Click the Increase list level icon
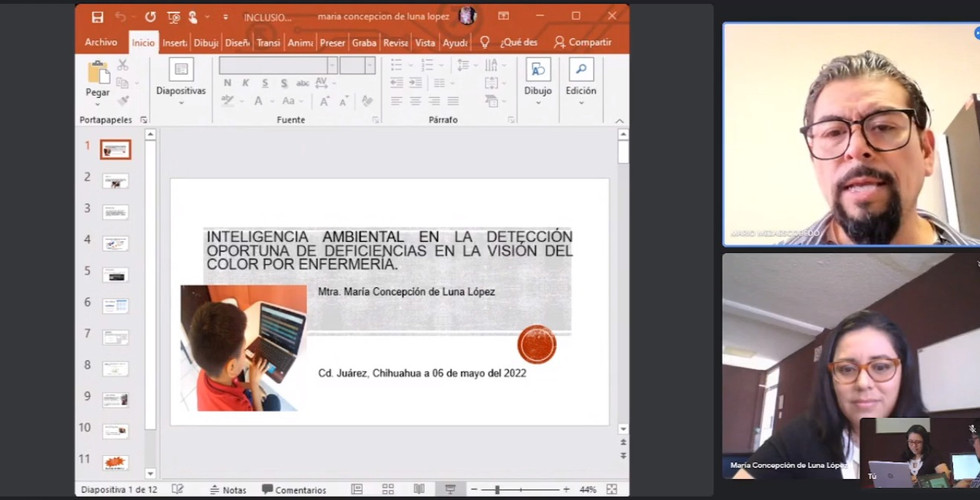 pyautogui.click(x=415, y=82)
